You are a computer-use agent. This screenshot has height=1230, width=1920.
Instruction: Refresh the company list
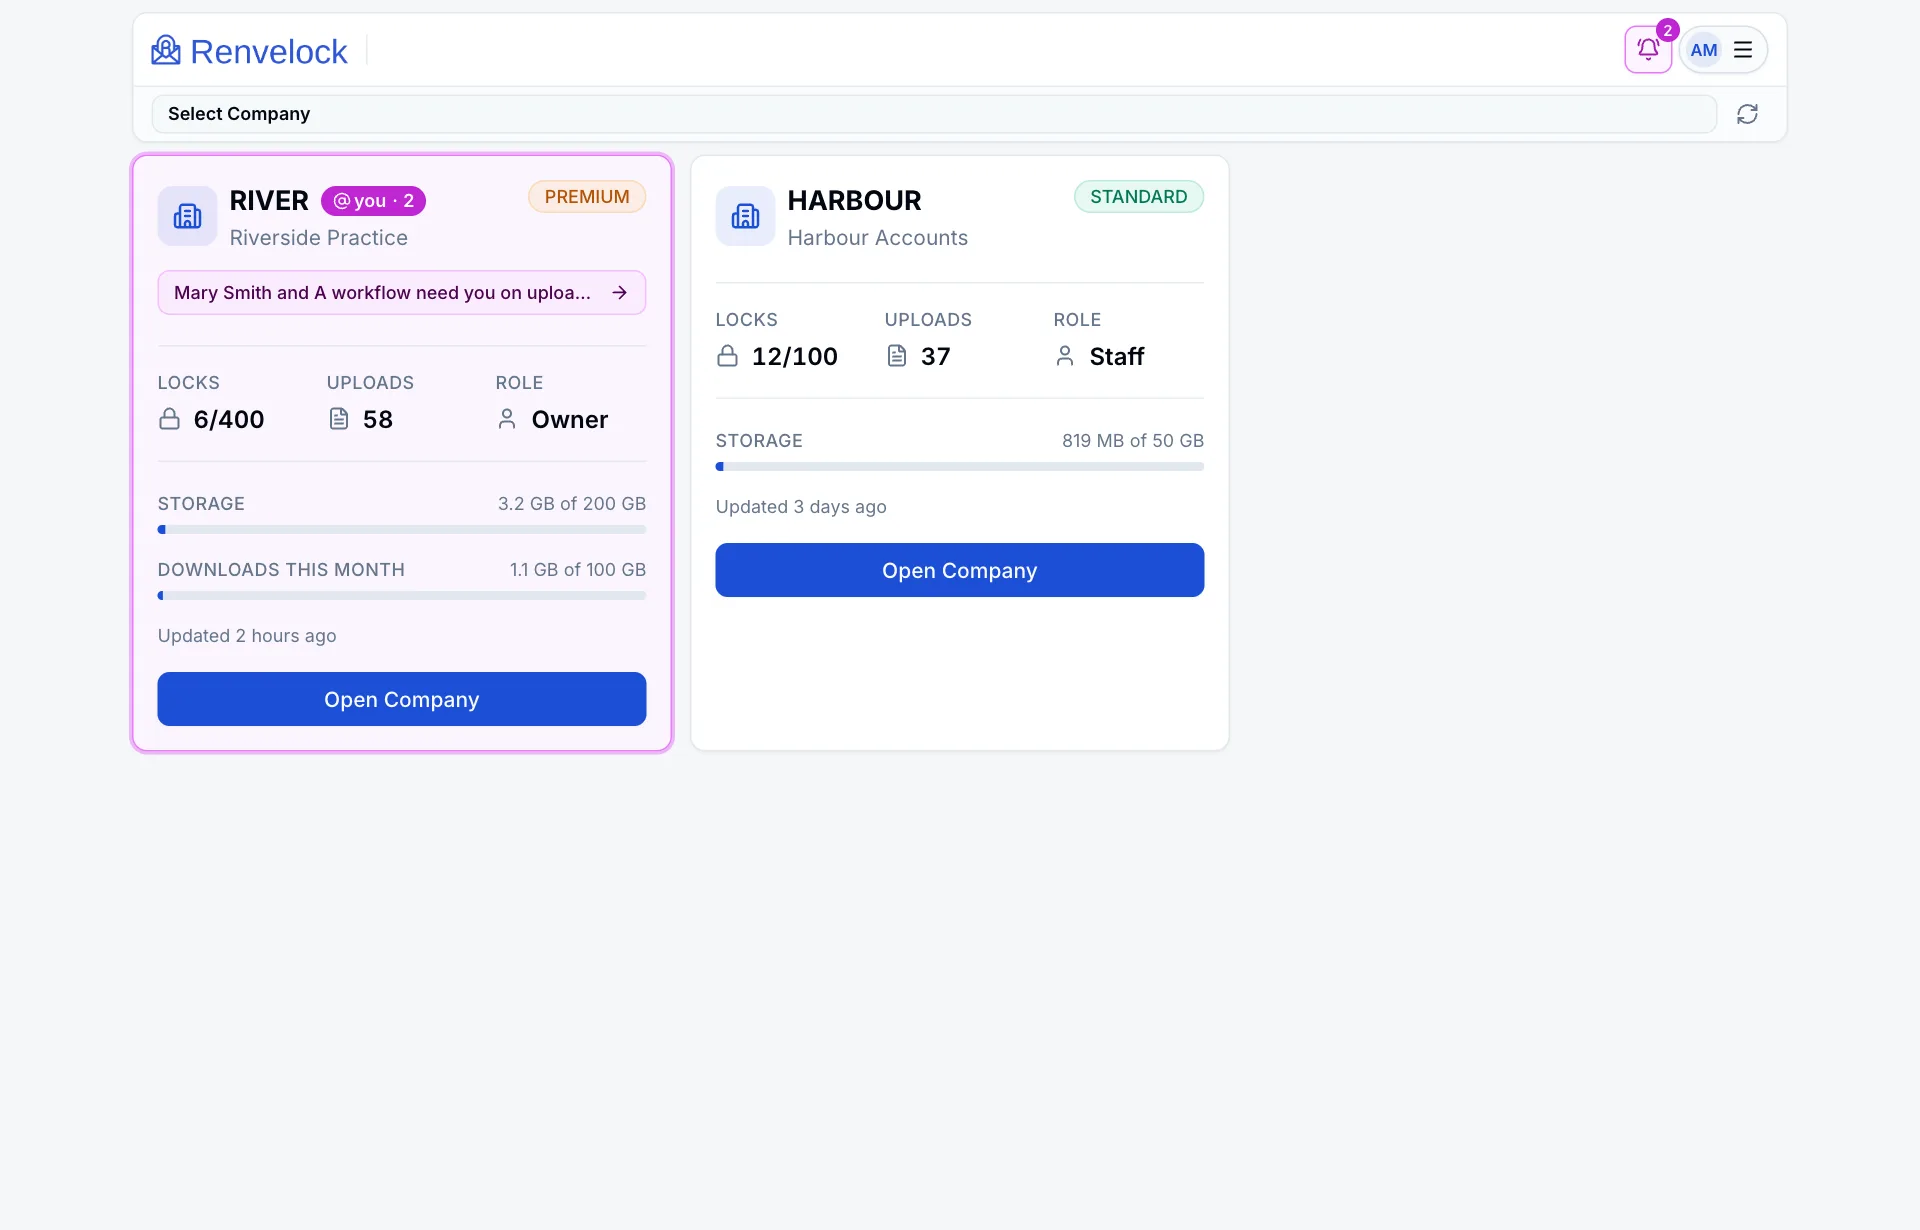click(x=1747, y=114)
